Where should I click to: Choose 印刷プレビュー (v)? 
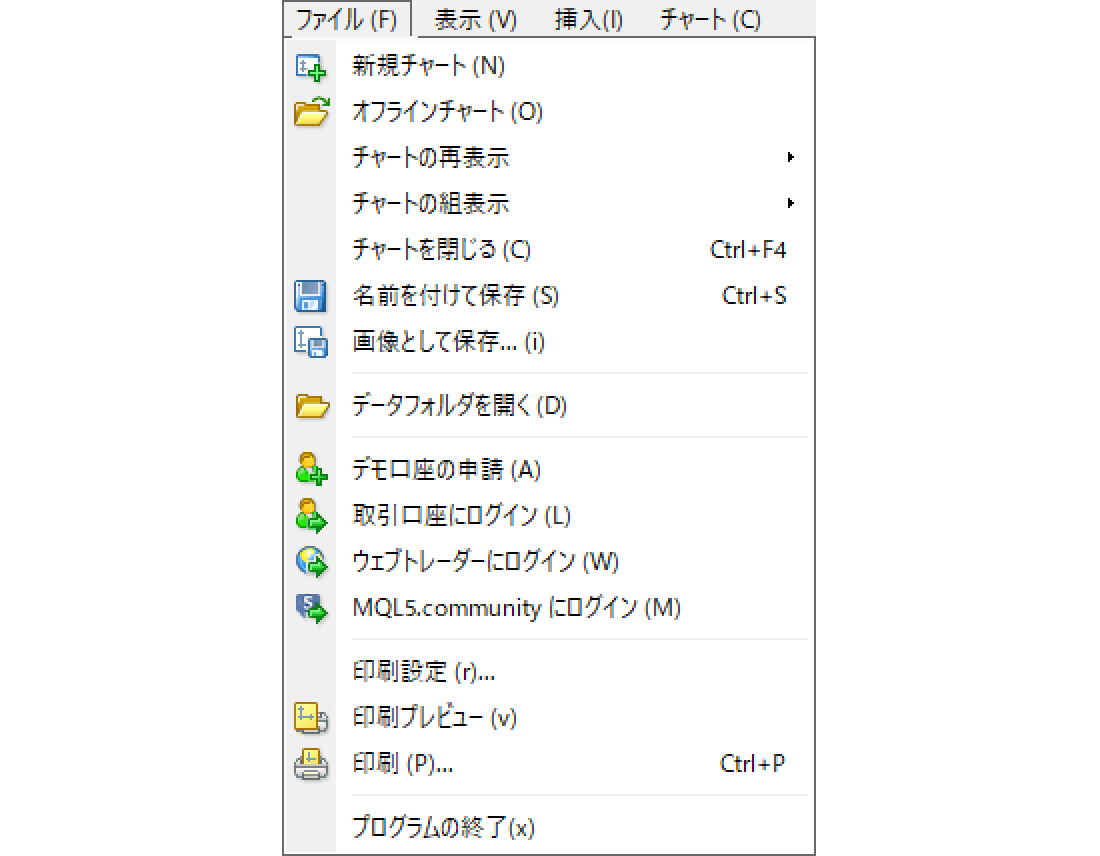(435, 718)
